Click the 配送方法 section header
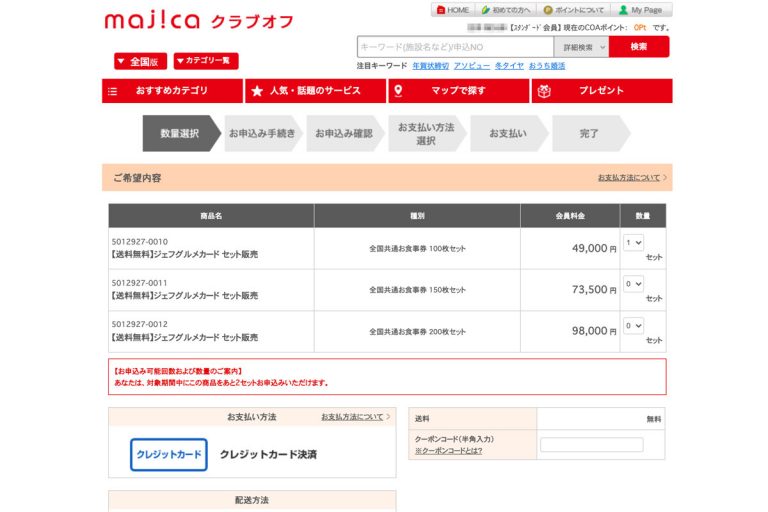This screenshot has height=512, width=768. click(252, 500)
